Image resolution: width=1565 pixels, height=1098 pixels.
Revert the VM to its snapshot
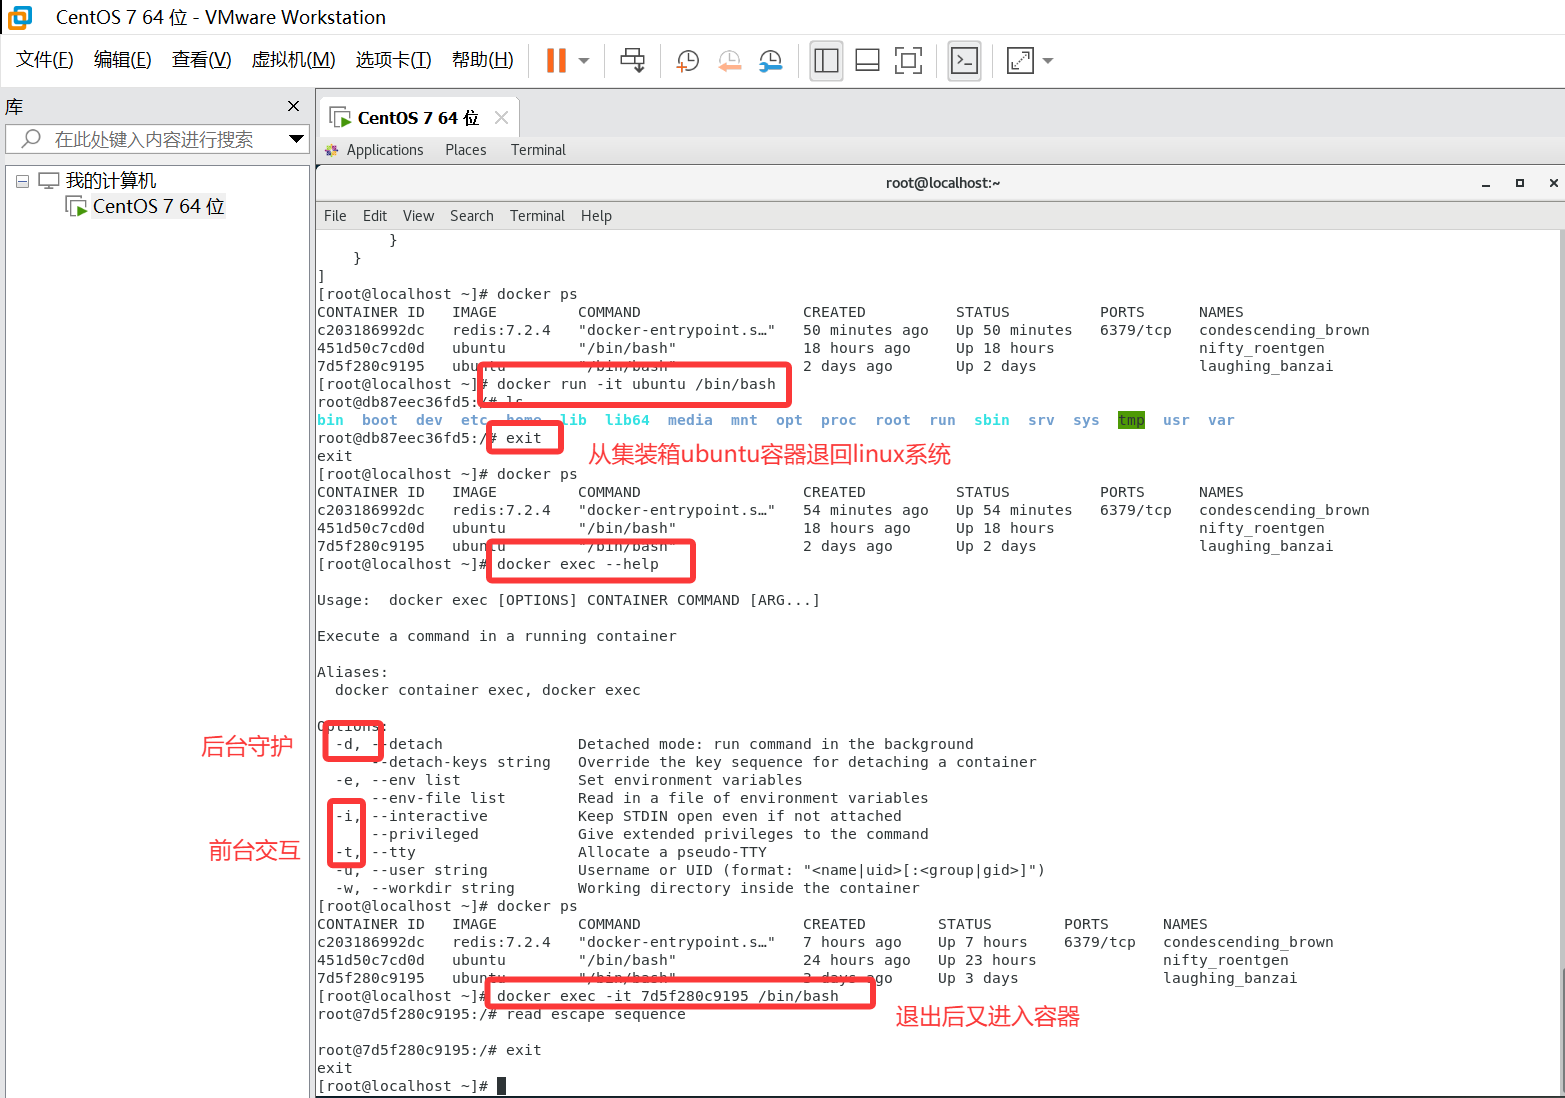coord(729,60)
